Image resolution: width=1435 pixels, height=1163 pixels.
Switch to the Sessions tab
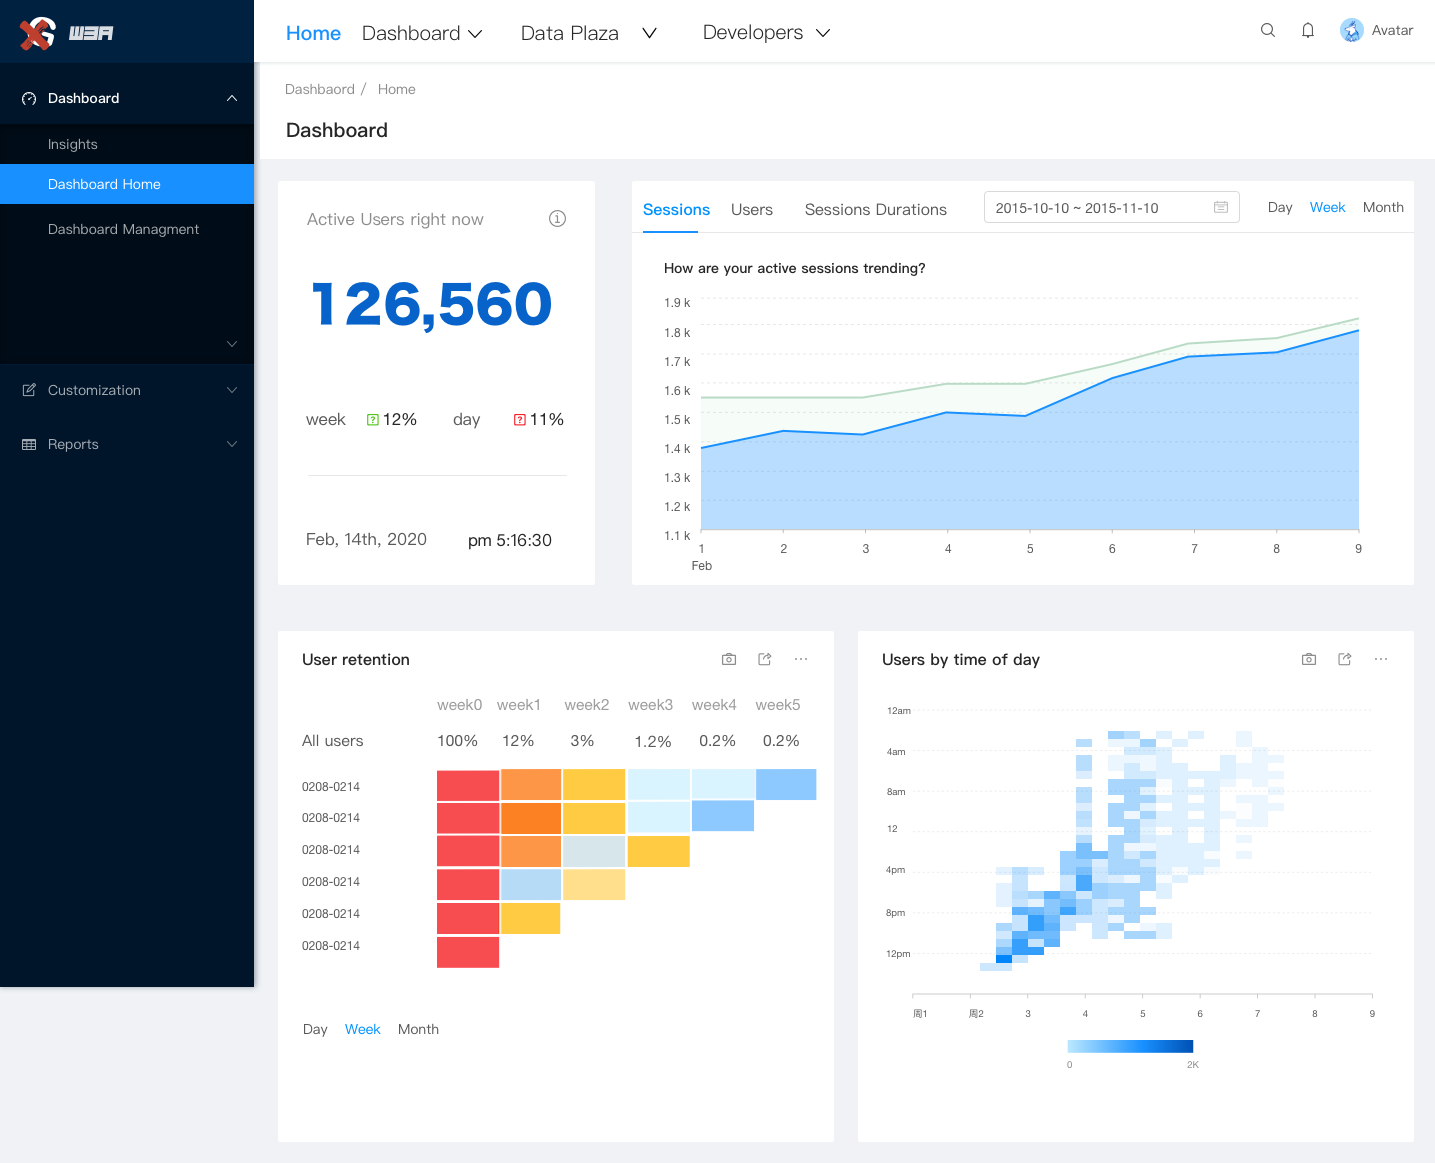[x=676, y=209]
